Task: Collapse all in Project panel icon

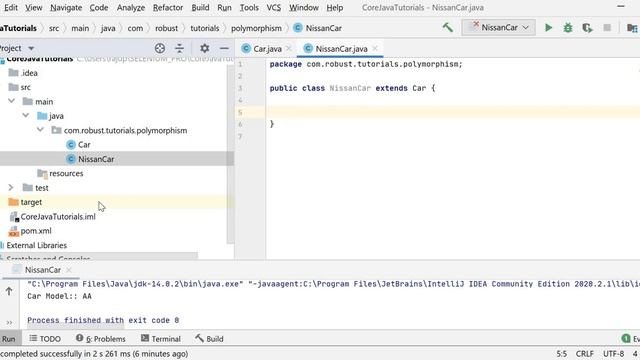Action: tap(179, 48)
